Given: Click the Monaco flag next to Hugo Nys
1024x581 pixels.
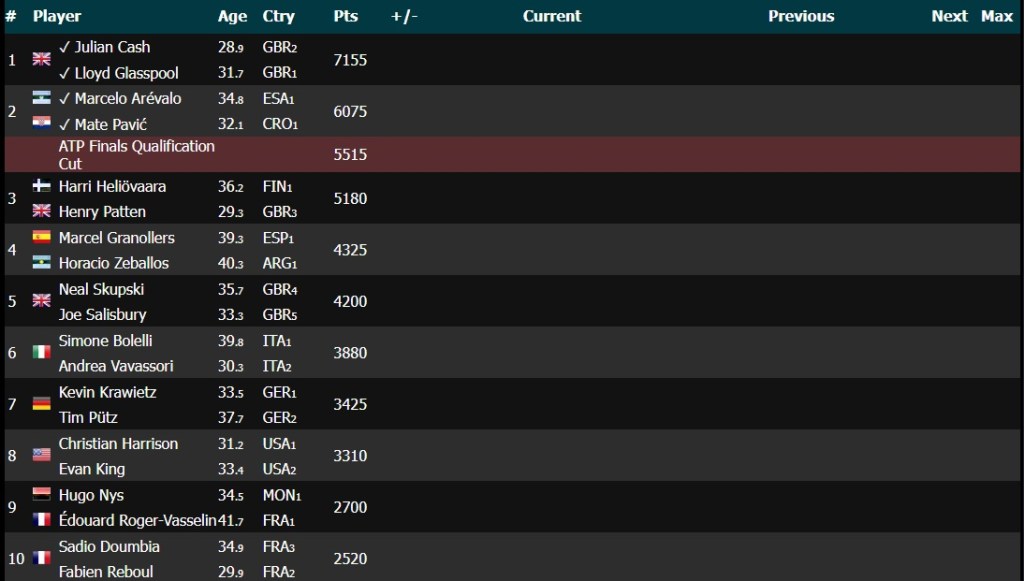Looking at the screenshot, I should coord(41,494).
